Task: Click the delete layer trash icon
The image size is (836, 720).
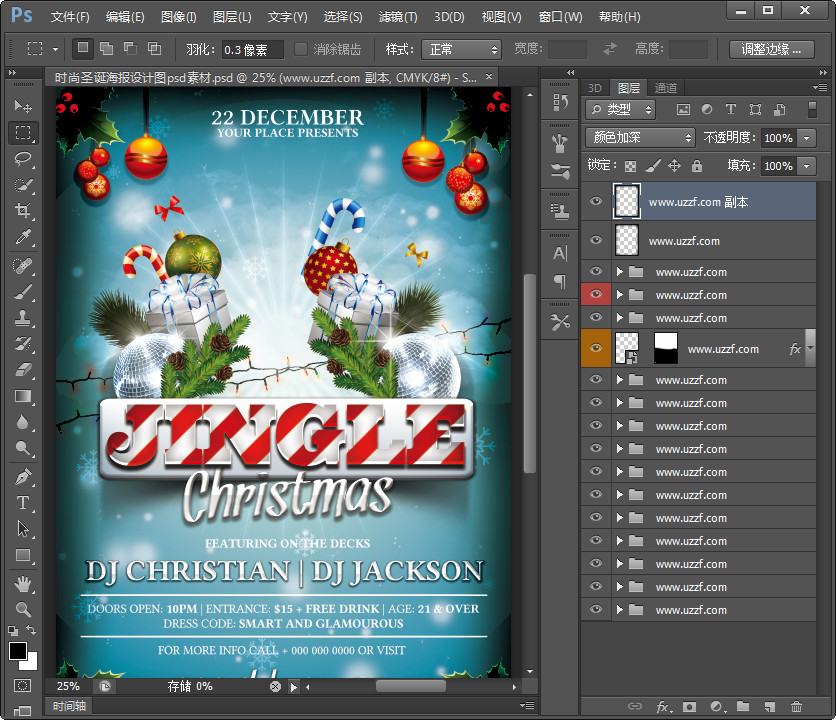Action: pos(797,707)
